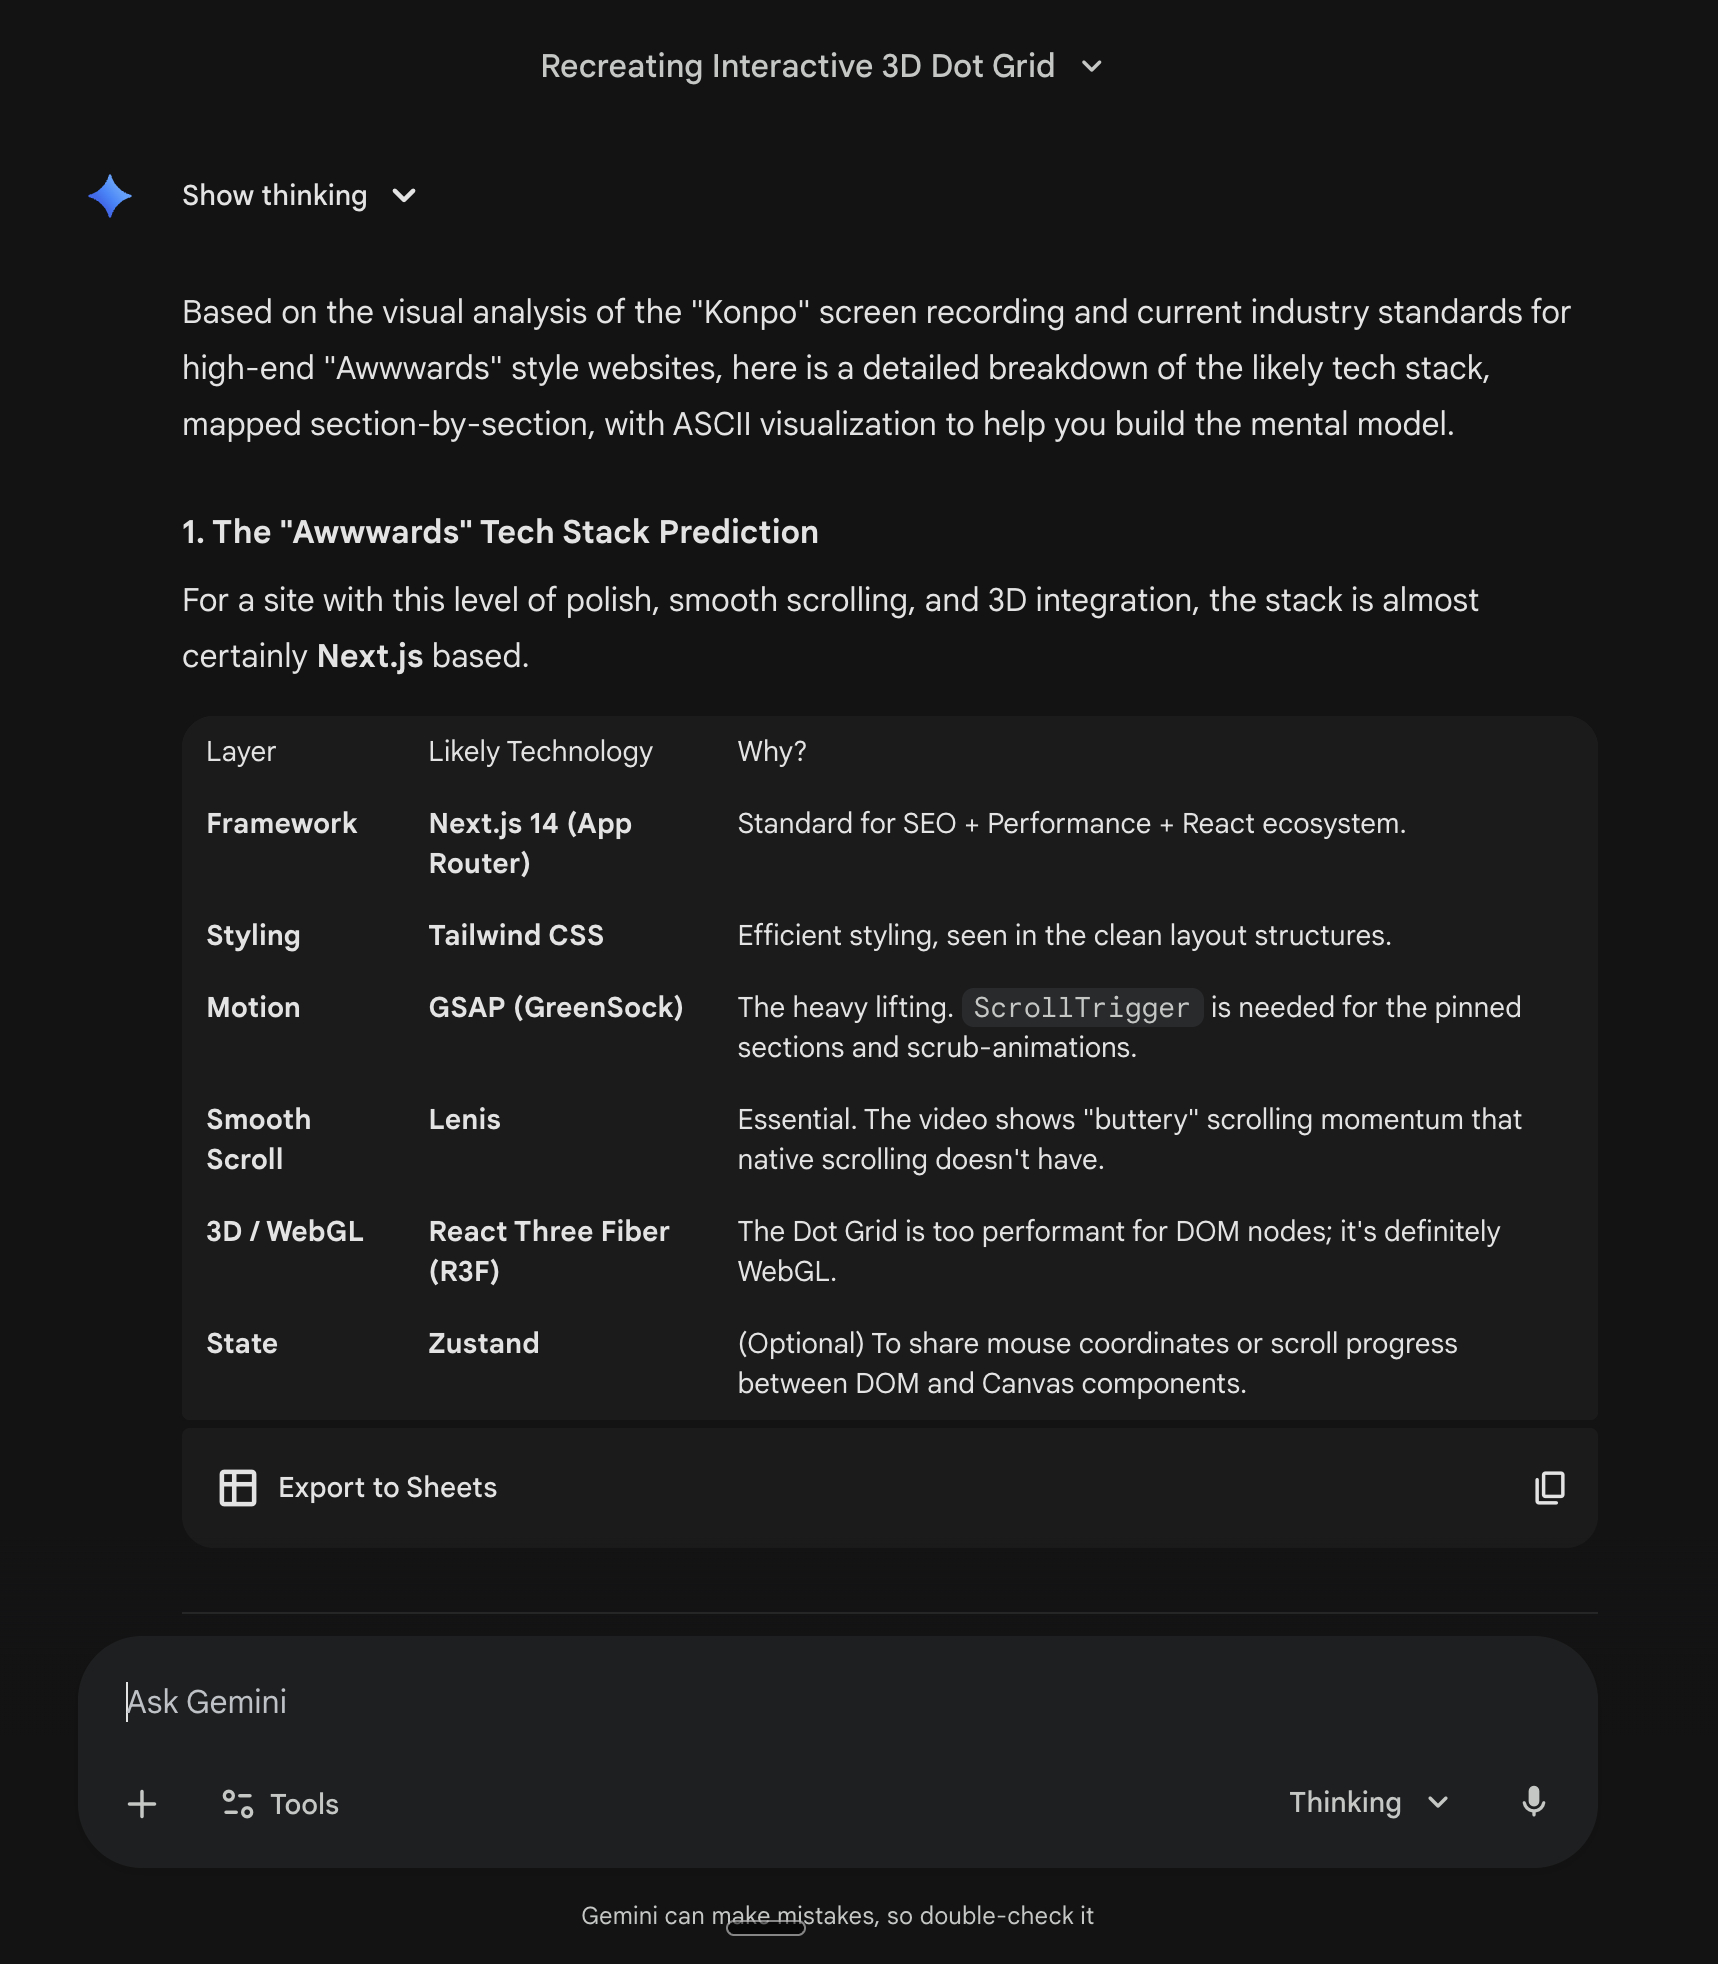1718x1964 pixels.
Task: Select the Tailwind CSS table cell
Action: click(516, 936)
